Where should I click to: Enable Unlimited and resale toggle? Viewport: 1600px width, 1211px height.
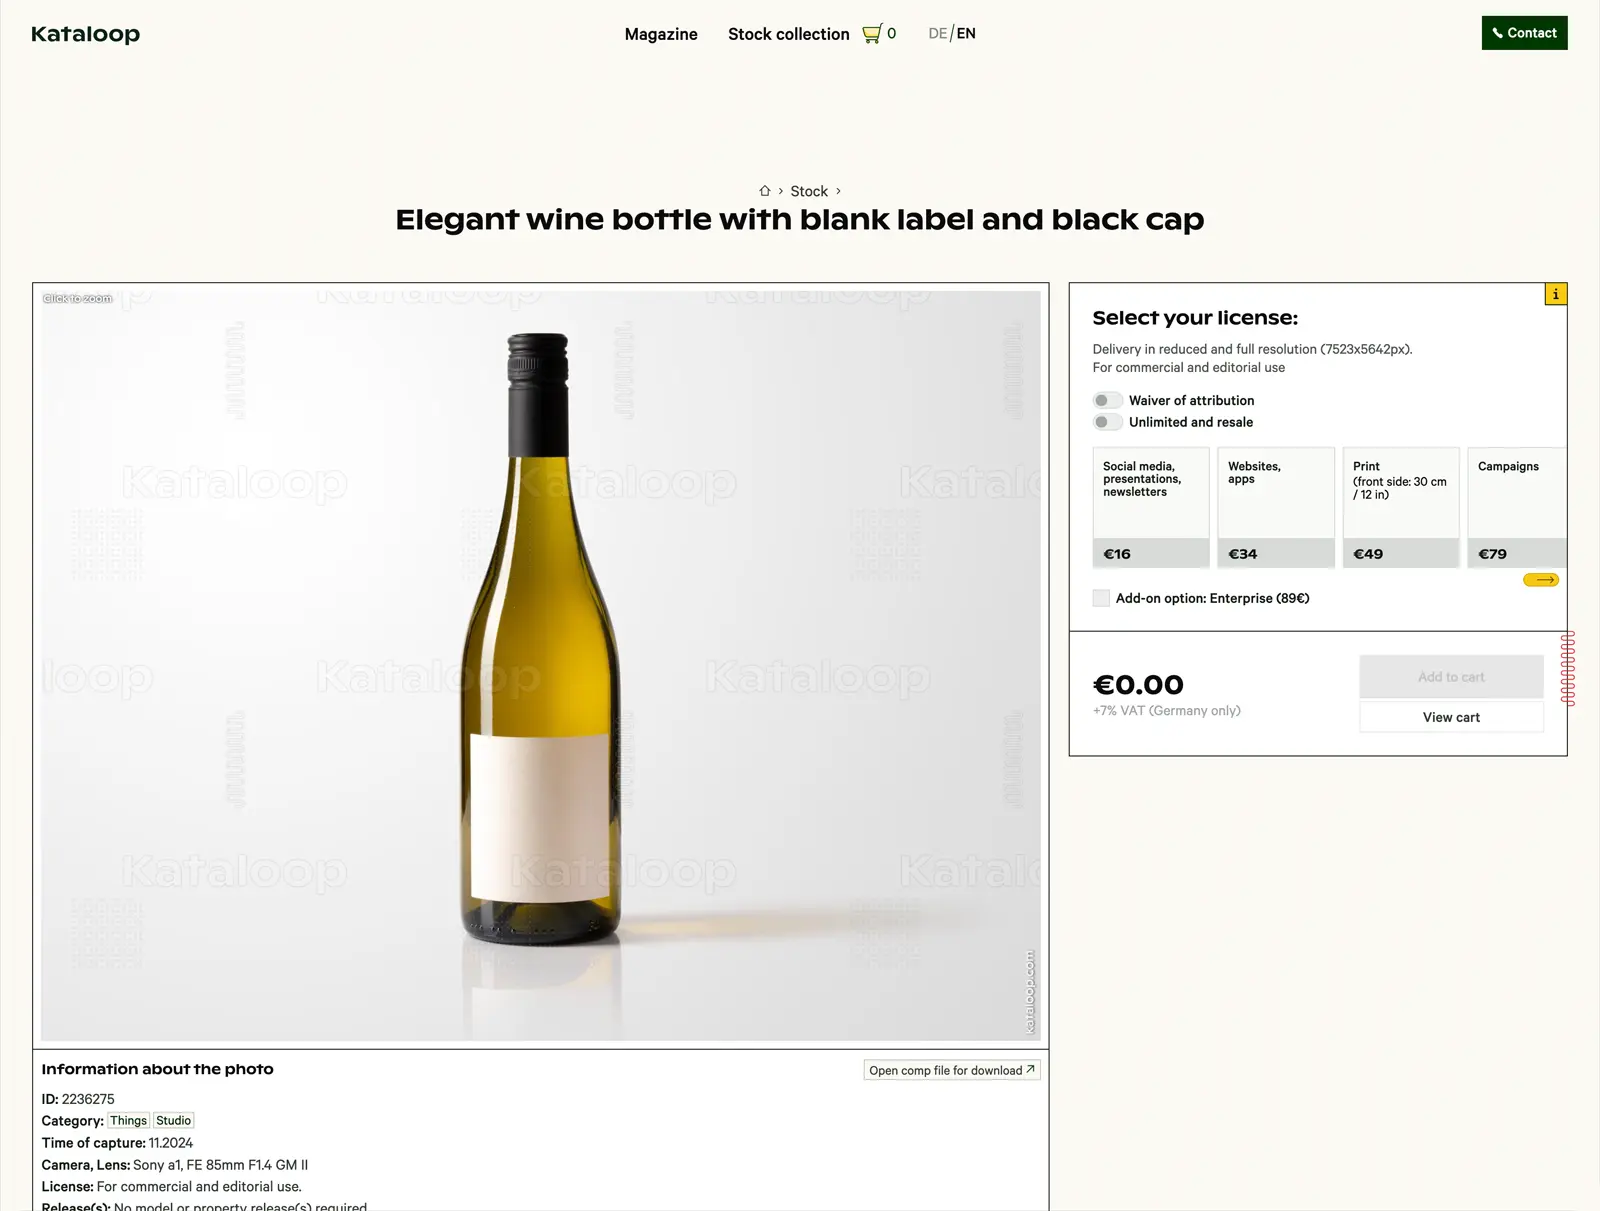point(1107,422)
